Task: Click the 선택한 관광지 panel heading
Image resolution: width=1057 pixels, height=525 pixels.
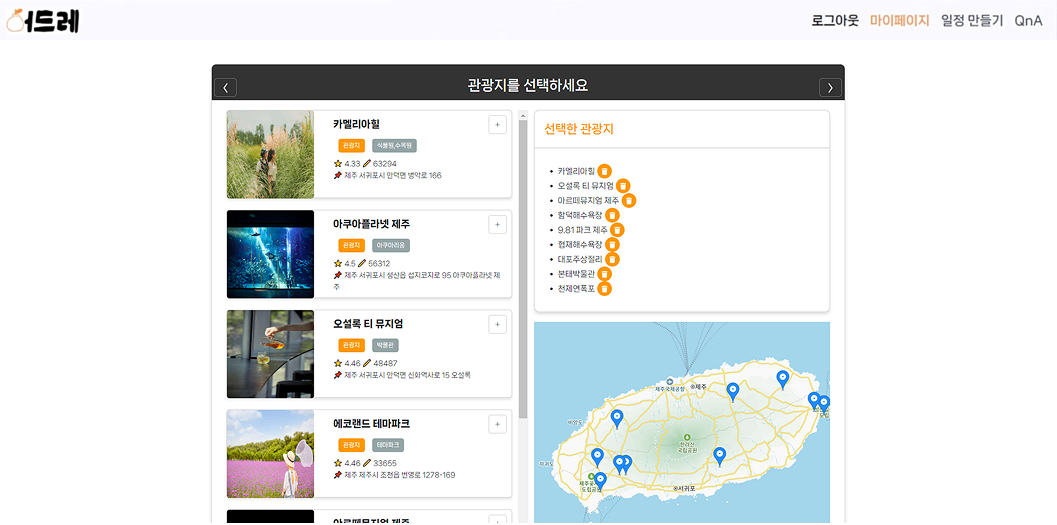Action: click(x=579, y=129)
